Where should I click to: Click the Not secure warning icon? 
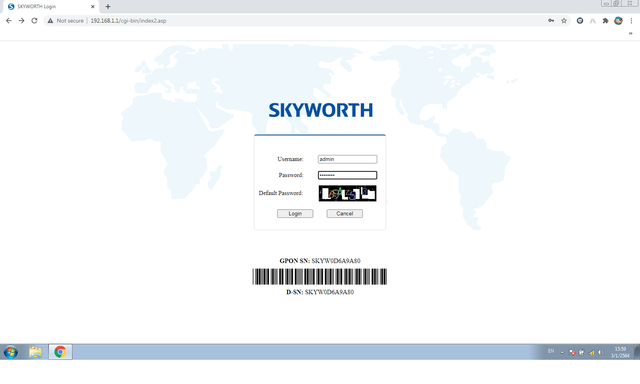point(50,20)
